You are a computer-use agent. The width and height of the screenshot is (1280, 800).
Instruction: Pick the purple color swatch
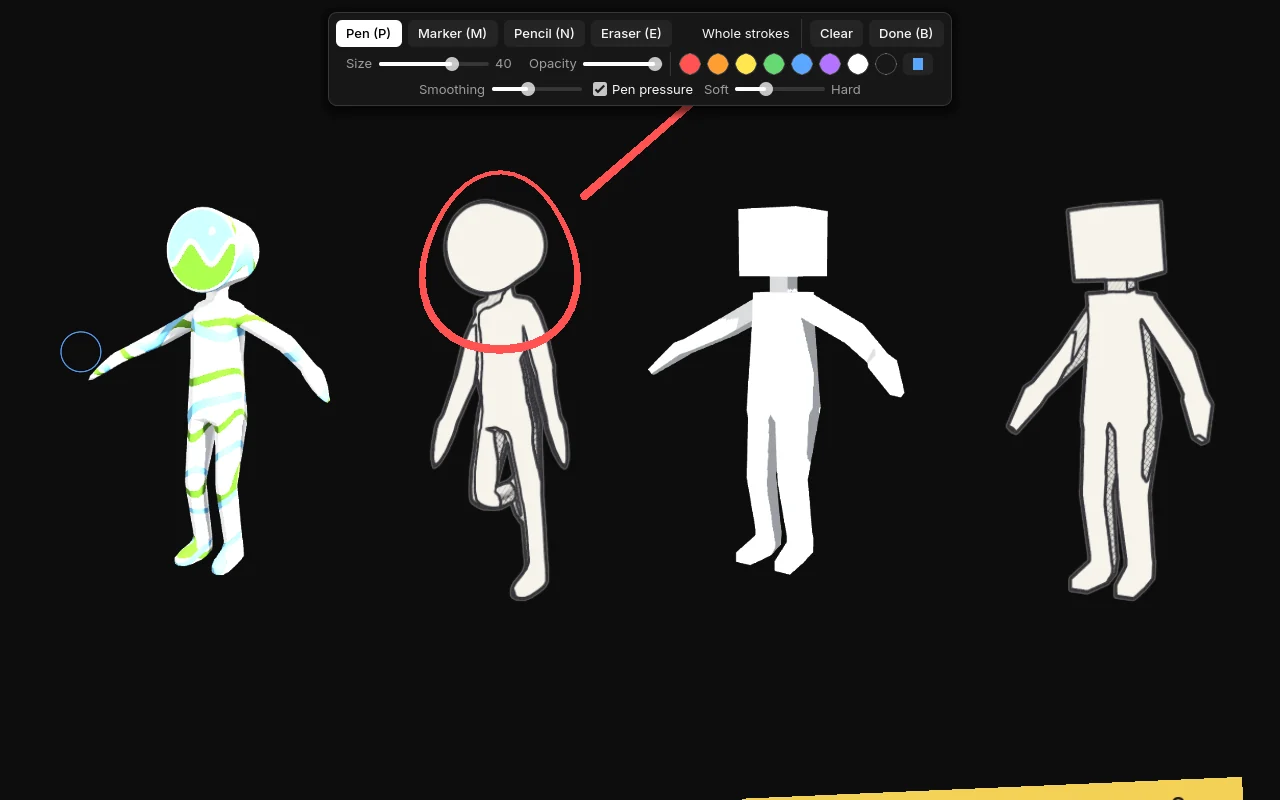click(x=830, y=64)
